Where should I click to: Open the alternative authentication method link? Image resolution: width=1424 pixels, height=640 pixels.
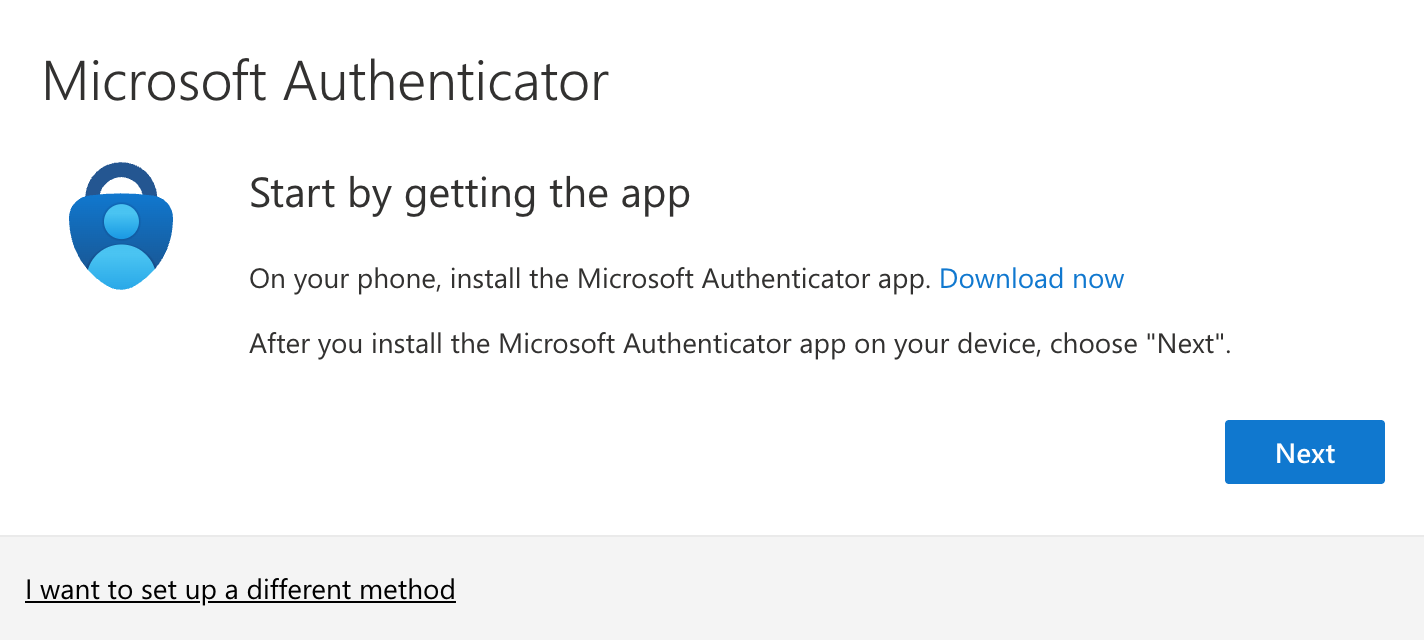[240, 590]
